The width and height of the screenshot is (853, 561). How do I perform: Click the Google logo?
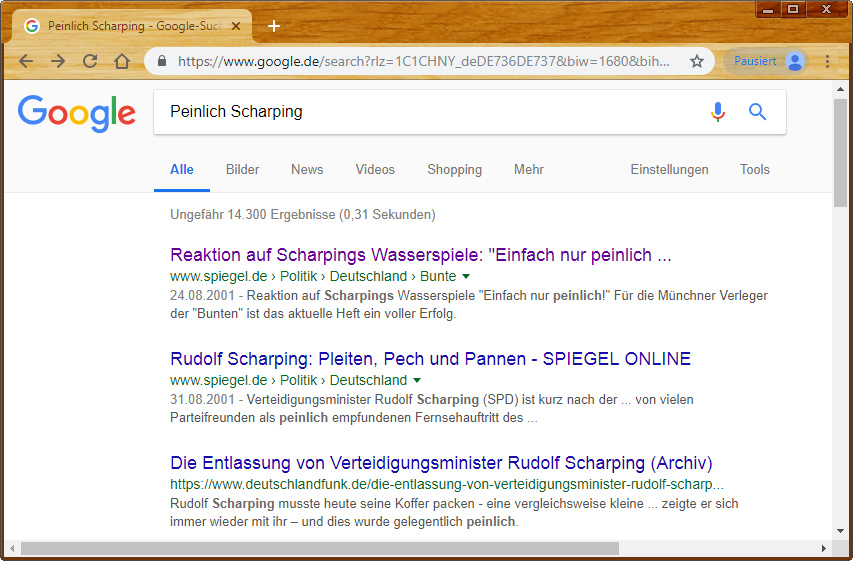pos(77,113)
